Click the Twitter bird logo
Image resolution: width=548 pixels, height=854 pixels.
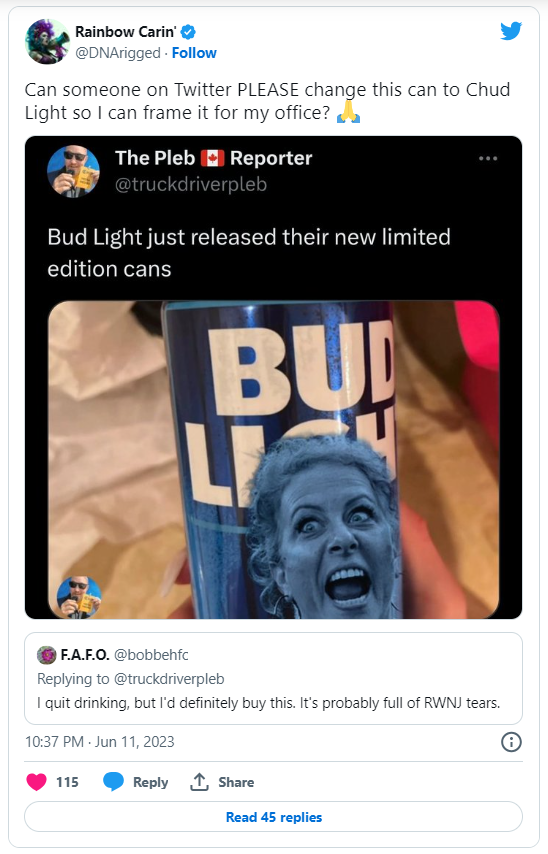pyautogui.click(x=511, y=31)
